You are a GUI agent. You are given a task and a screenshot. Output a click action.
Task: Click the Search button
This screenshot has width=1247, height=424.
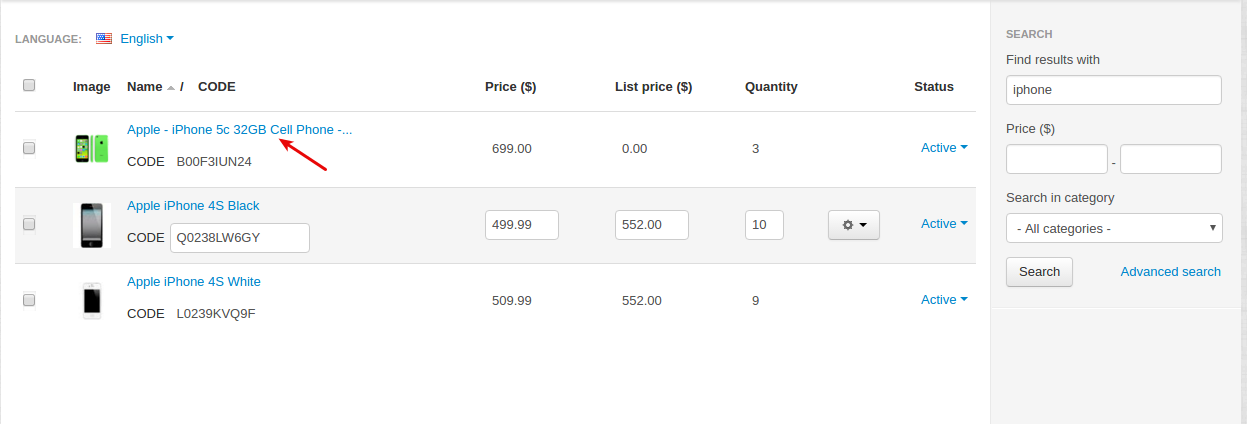1039,272
